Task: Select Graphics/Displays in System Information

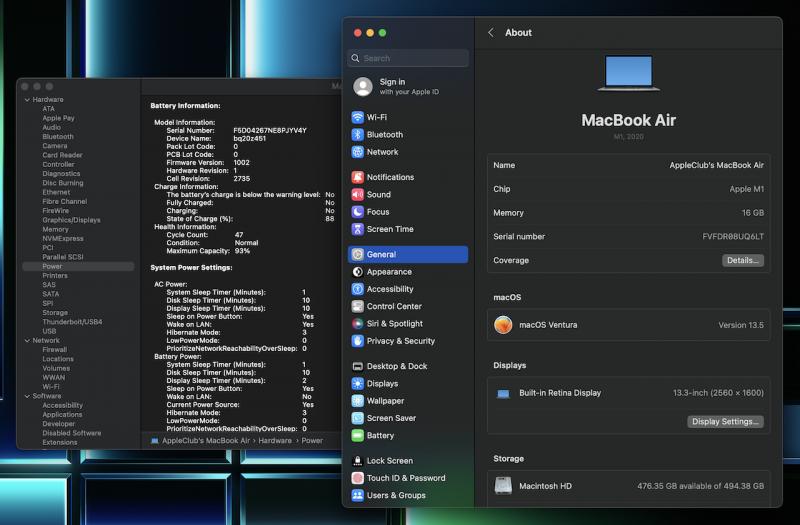Action: pos(71,220)
